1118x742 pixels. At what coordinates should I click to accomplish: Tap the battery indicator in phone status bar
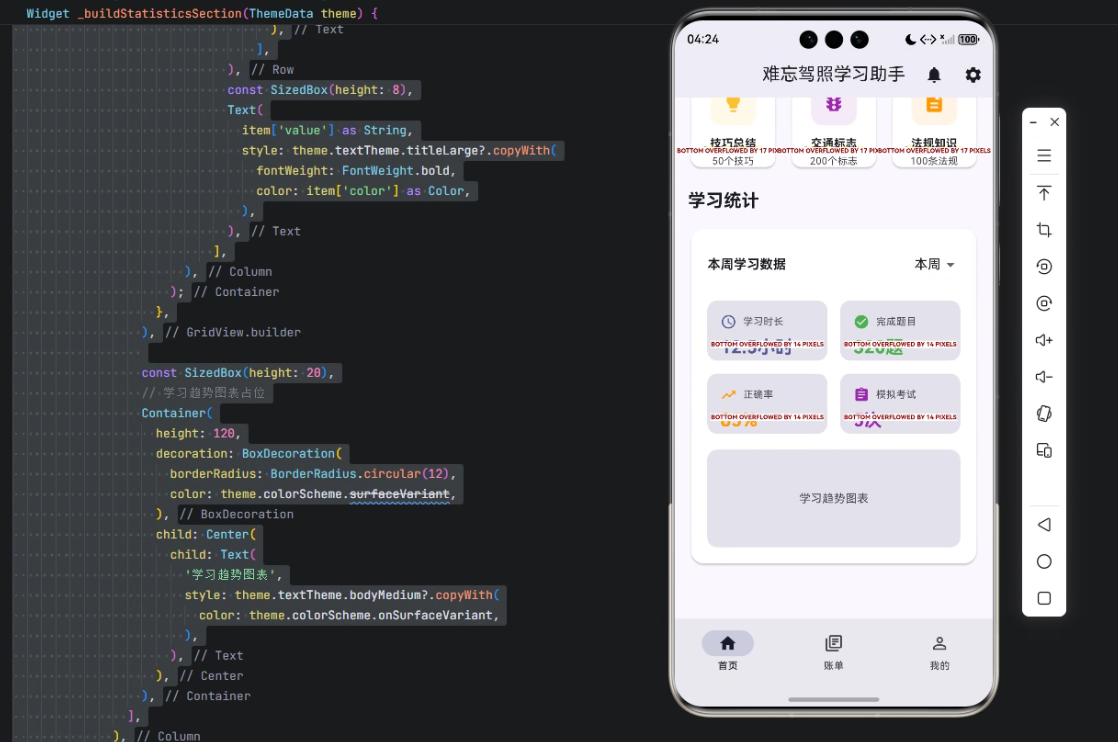tap(968, 39)
